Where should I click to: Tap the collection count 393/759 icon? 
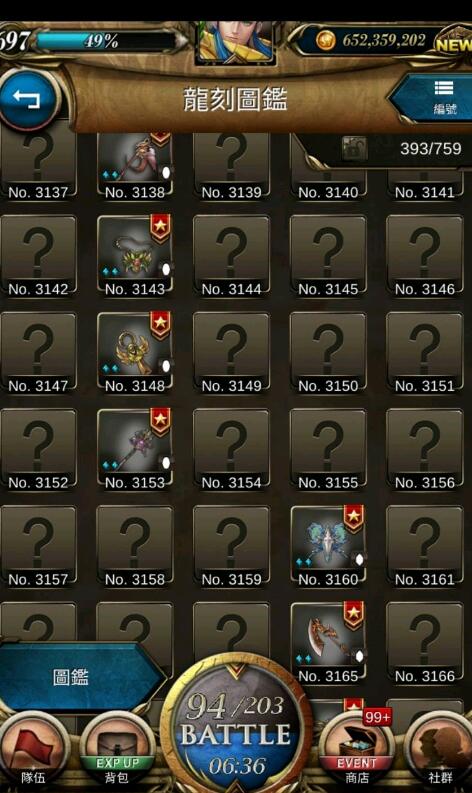[x=354, y=149]
